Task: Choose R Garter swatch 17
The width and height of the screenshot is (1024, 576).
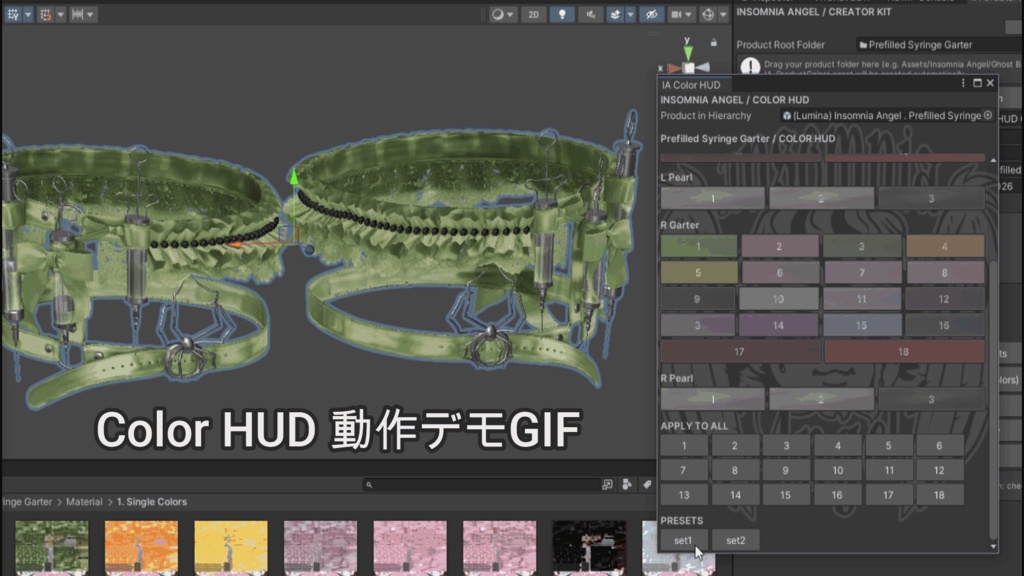Action: tap(740, 351)
